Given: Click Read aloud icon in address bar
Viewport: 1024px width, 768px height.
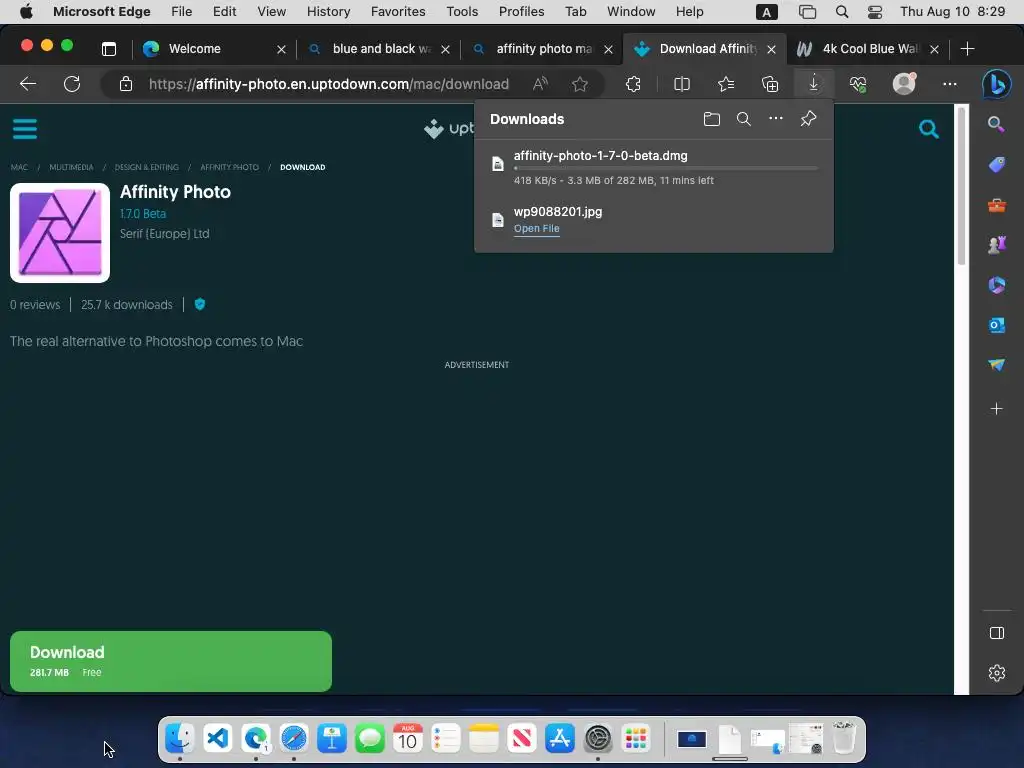Looking at the screenshot, I should click(540, 84).
